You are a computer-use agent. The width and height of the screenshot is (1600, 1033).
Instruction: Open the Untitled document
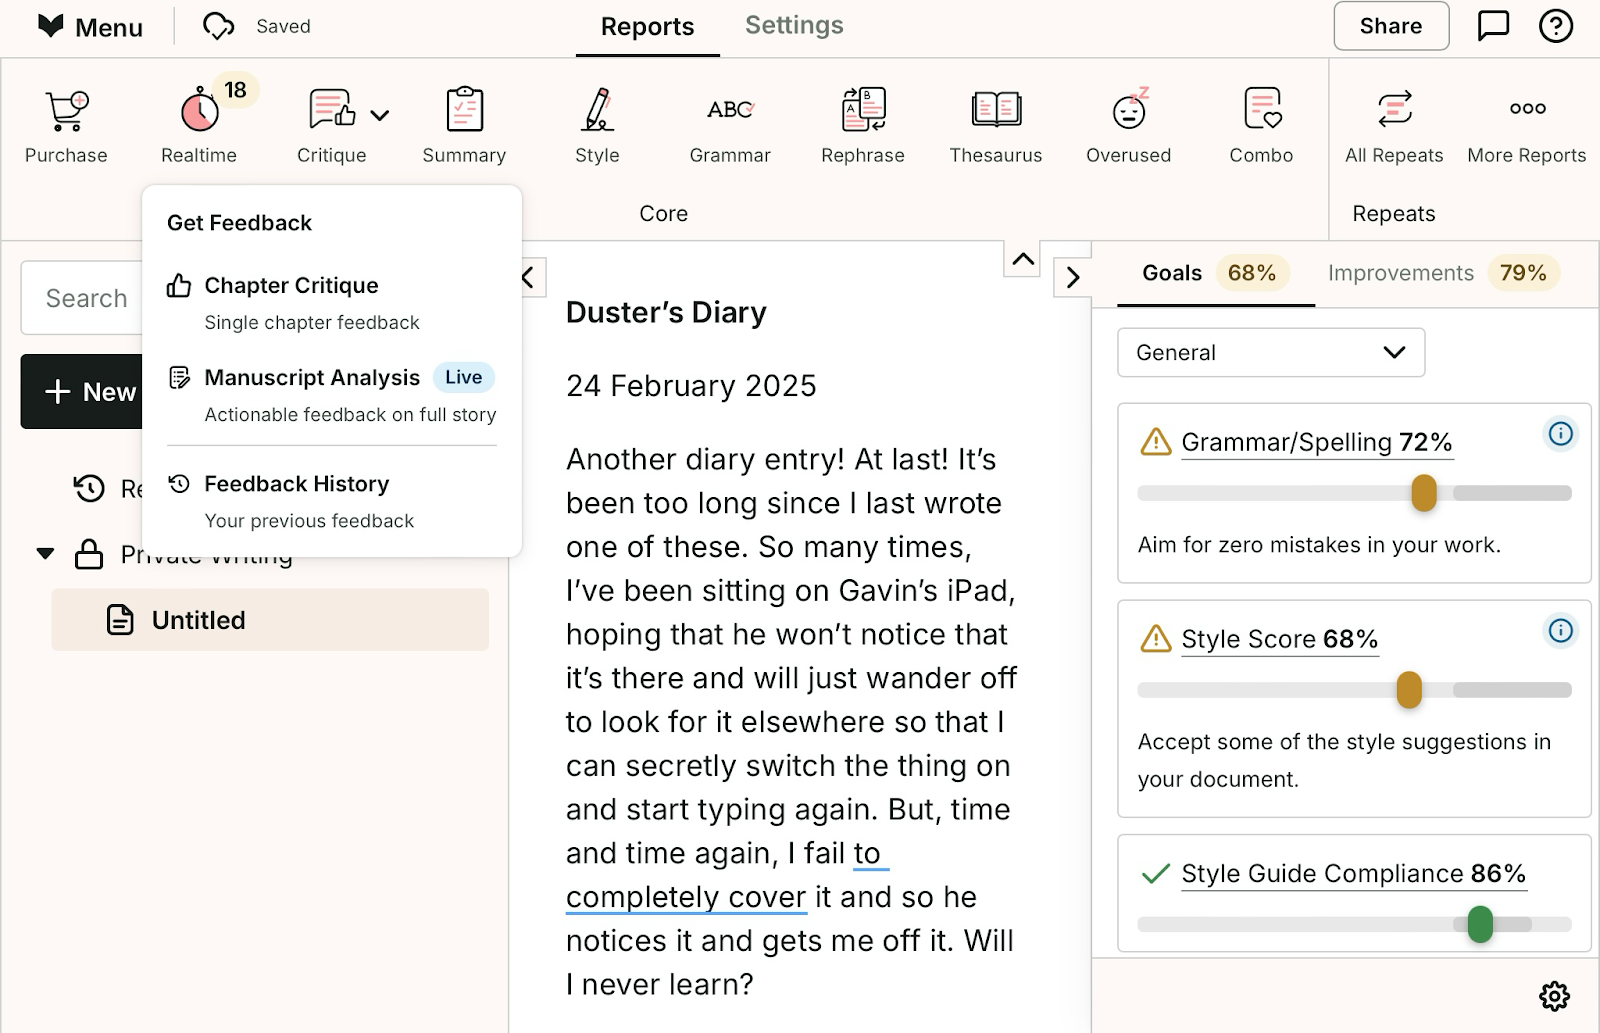pos(197,619)
